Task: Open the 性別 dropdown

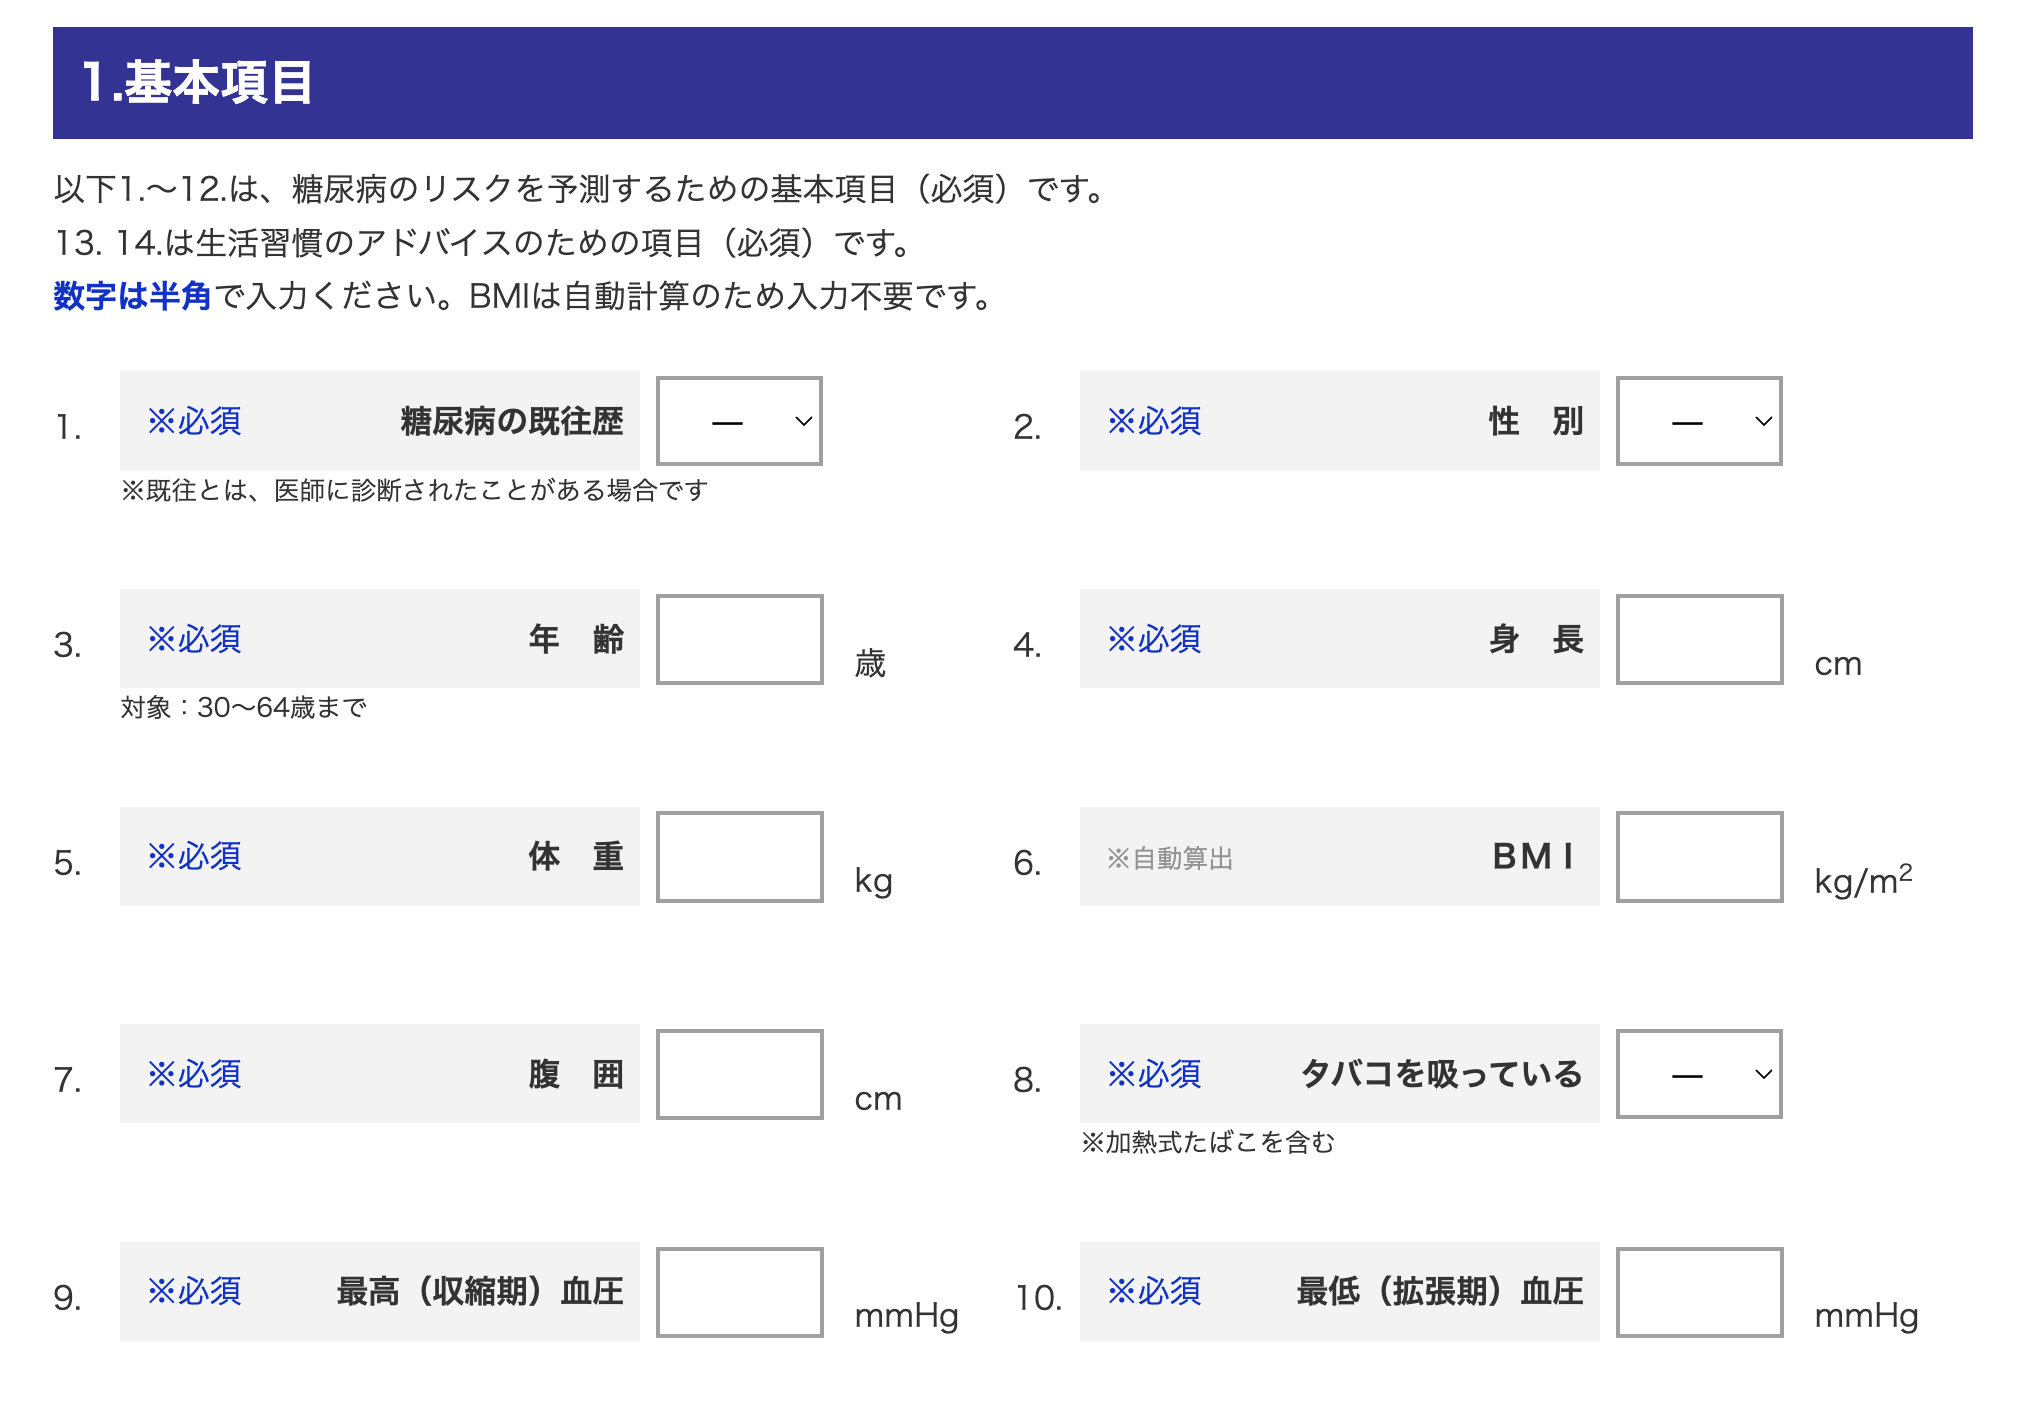Action: 1699,421
